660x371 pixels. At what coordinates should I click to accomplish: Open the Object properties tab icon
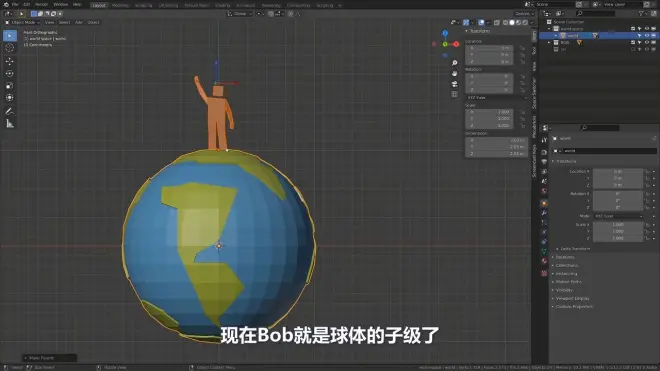[x=544, y=203]
